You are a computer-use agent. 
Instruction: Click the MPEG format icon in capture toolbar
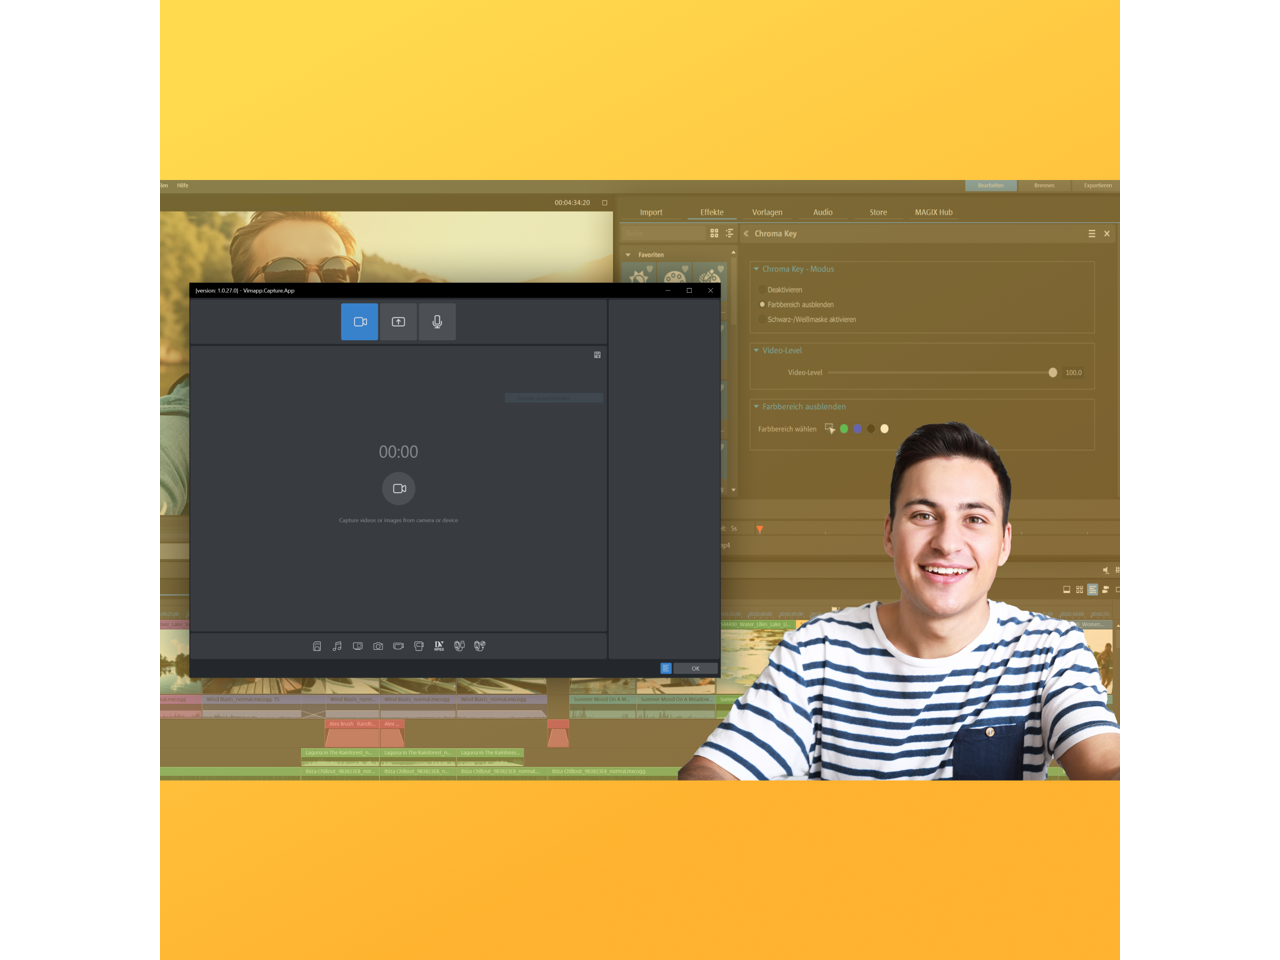[439, 646]
